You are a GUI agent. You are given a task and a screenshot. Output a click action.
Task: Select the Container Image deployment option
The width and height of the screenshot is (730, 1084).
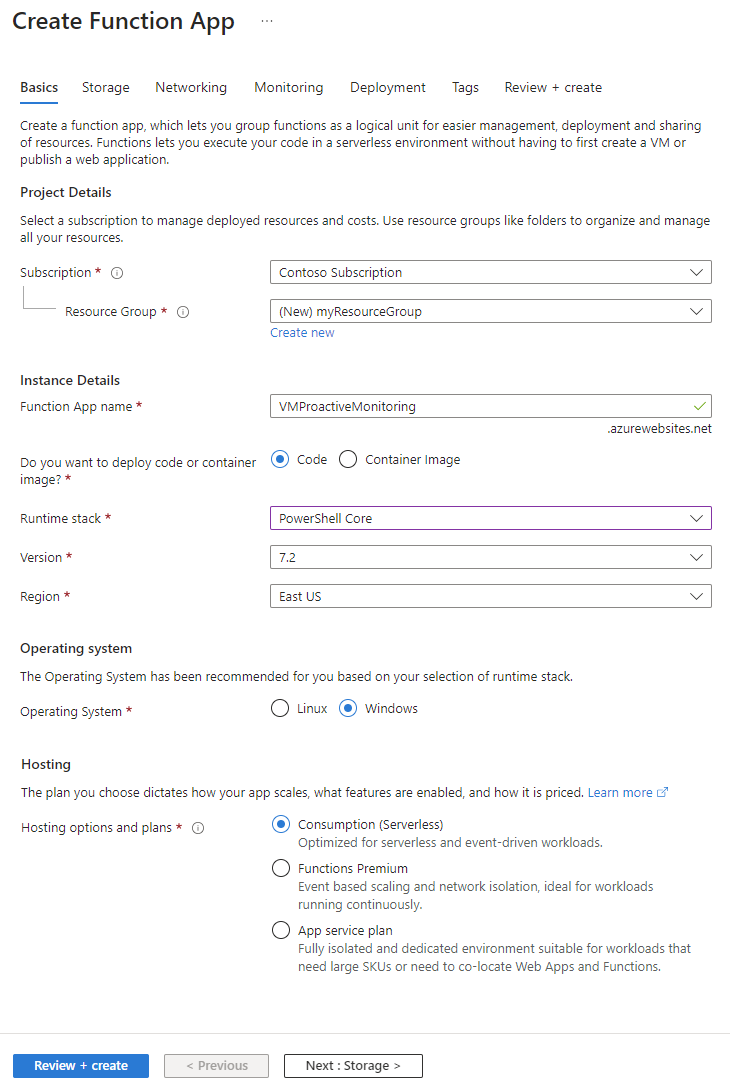pyautogui.click(x=348, y=459)
